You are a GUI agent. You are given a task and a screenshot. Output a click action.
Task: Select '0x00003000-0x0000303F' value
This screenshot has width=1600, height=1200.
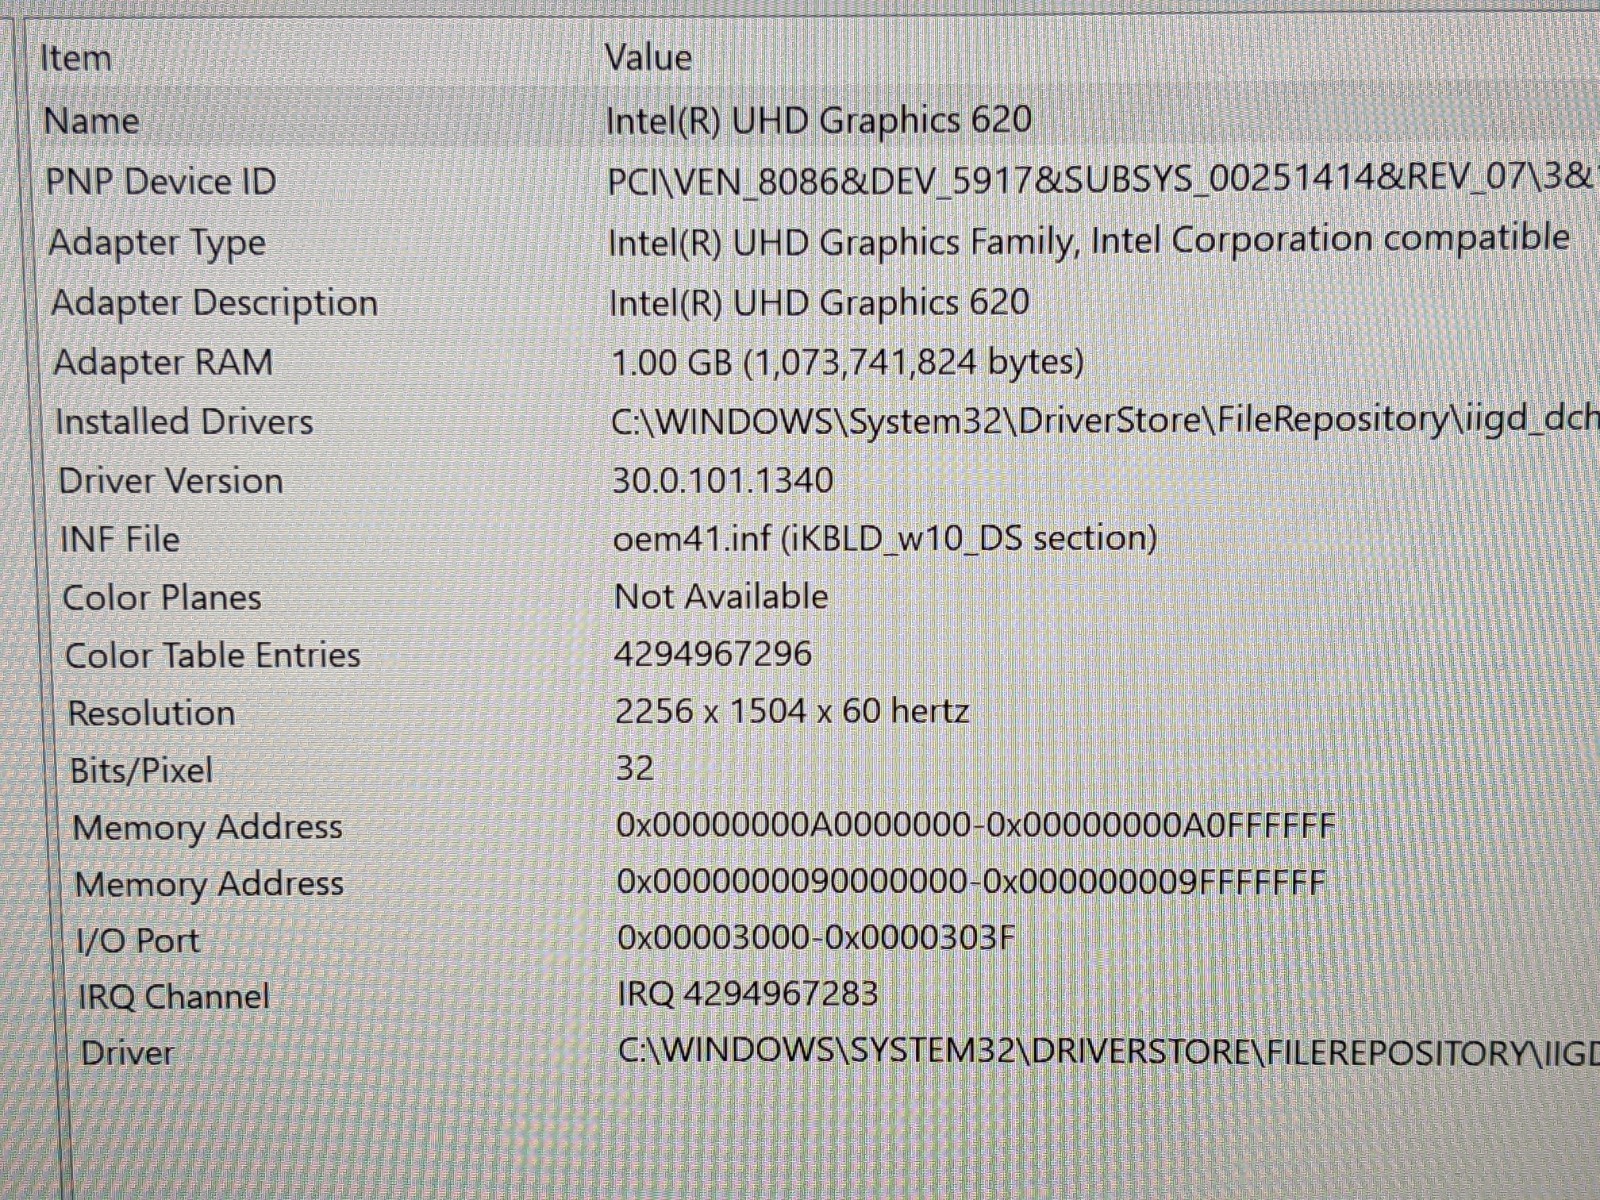point(817,938)
